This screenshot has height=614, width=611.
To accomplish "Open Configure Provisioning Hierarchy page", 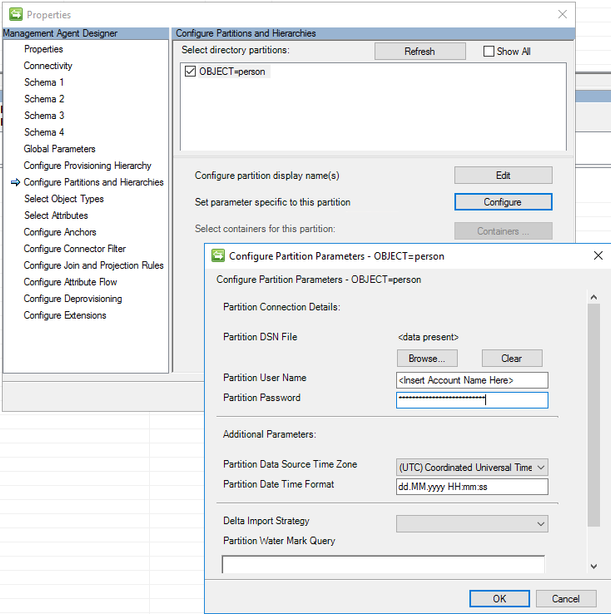I will click(x=87, y=165).
